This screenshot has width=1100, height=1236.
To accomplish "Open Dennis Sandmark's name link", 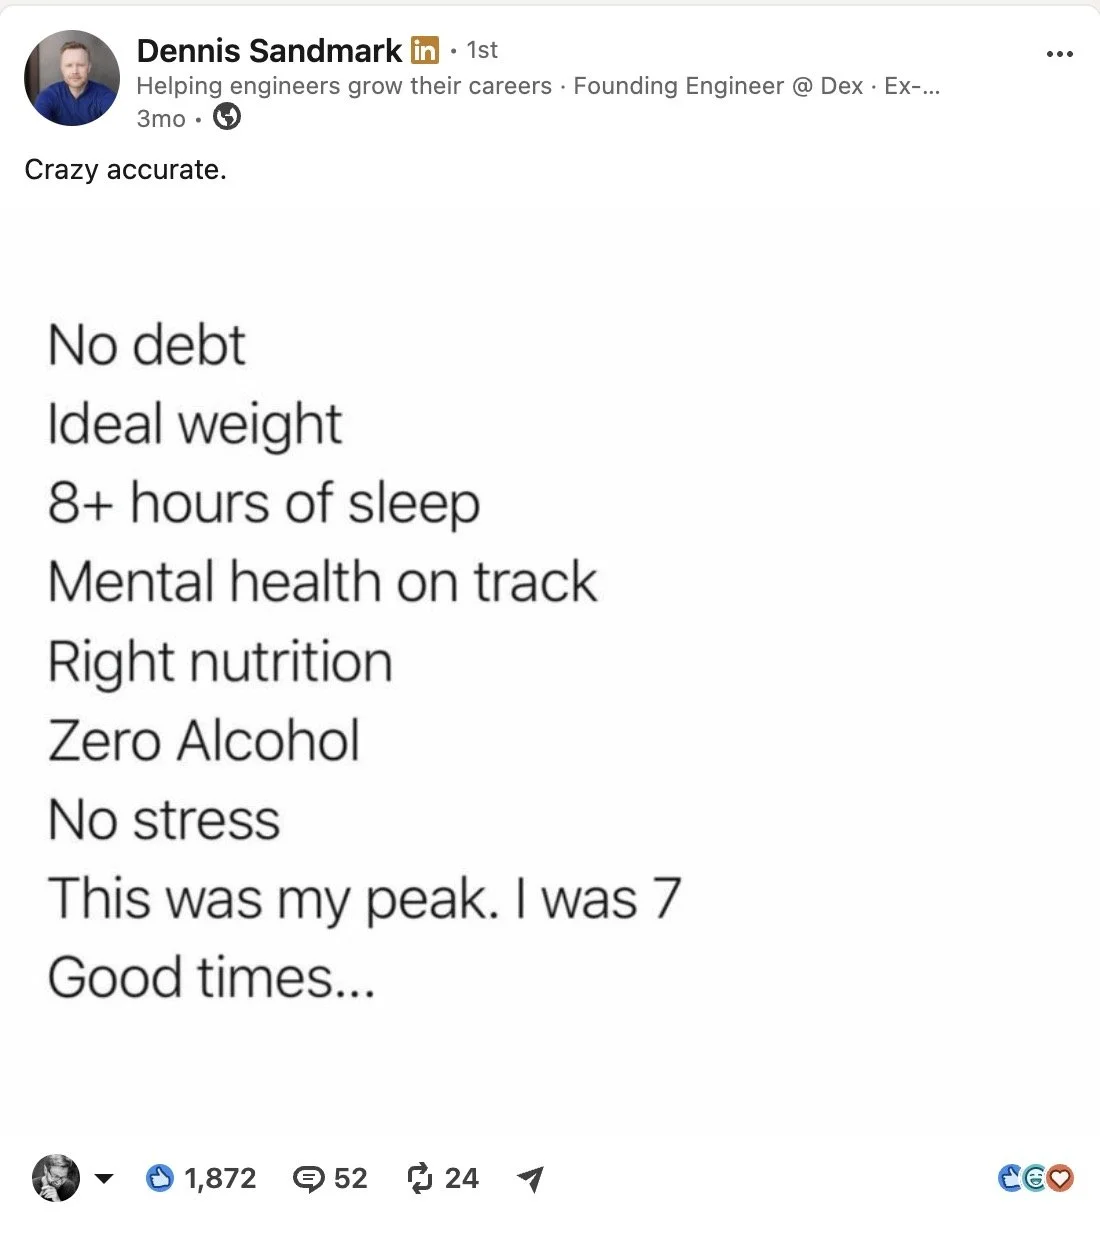I will pos(269,50).
